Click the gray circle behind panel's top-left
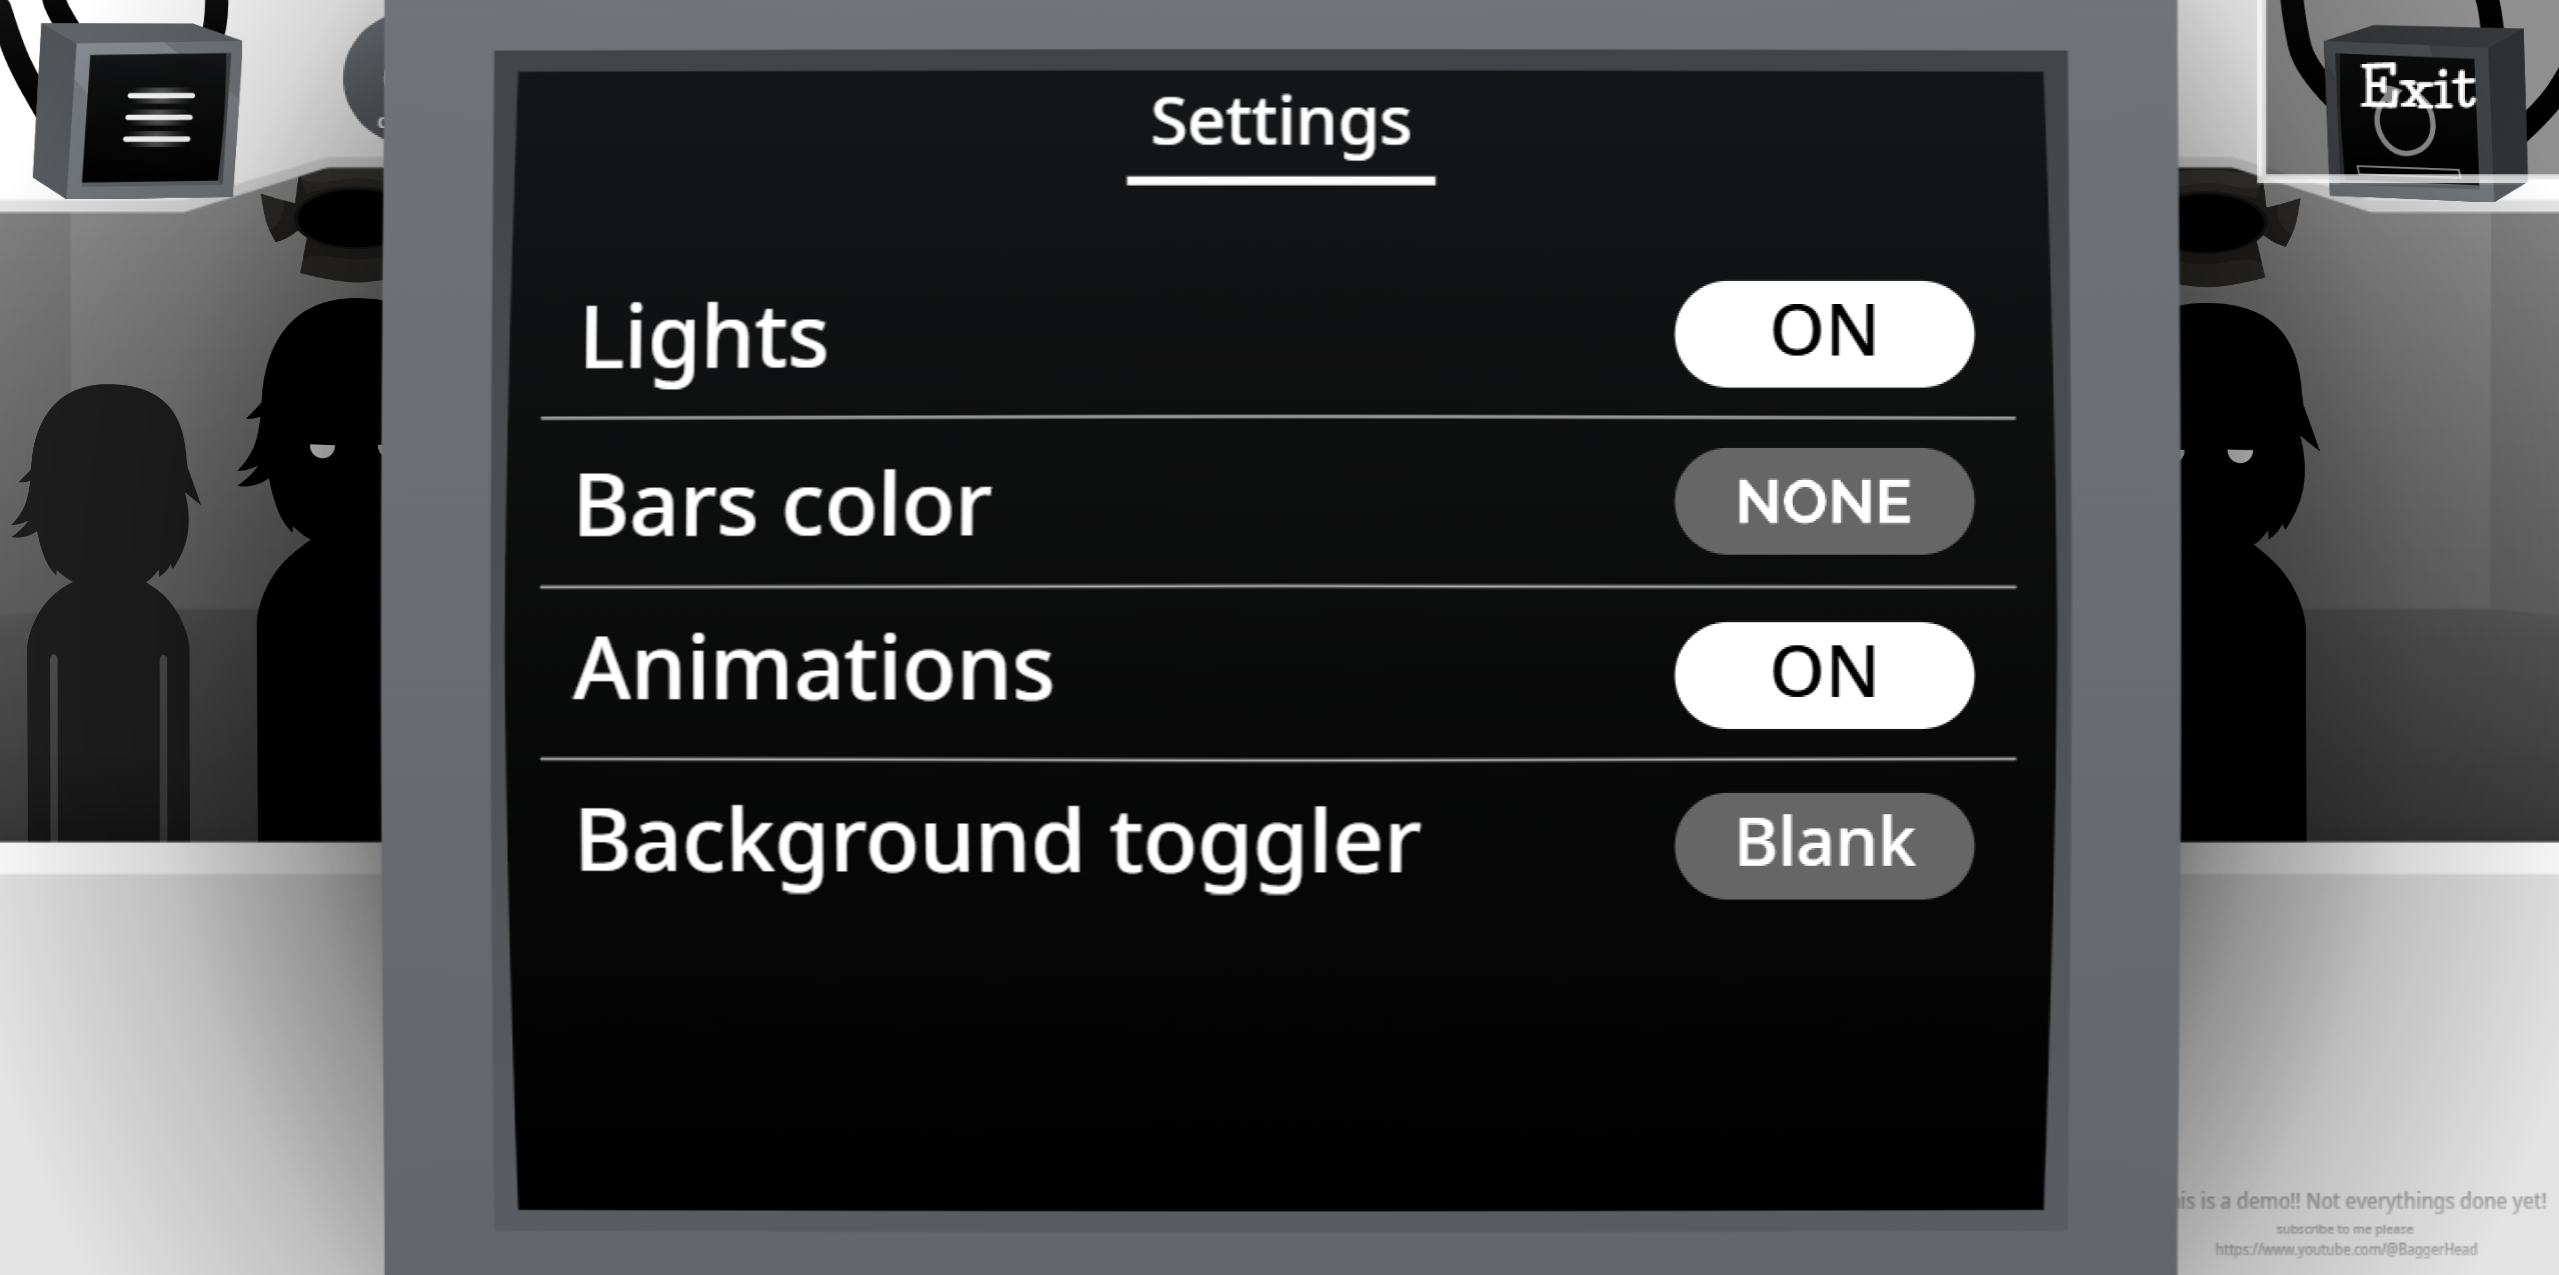 (364, 78)
